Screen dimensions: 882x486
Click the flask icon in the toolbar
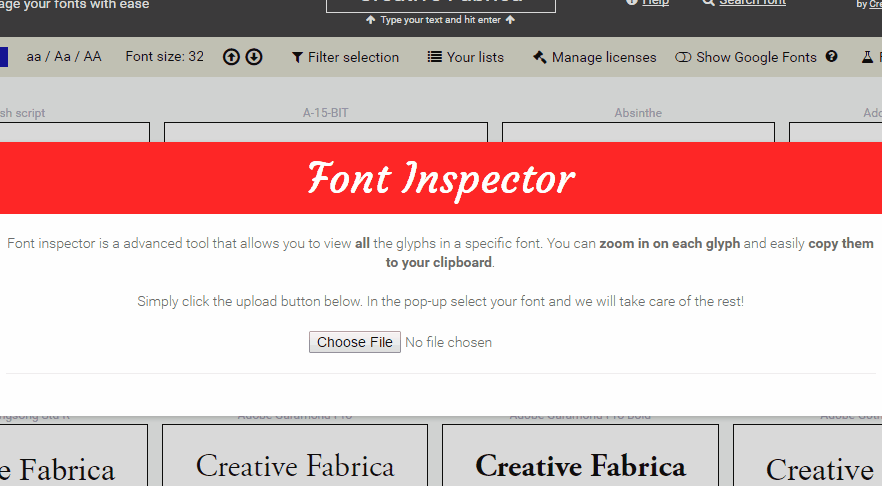pyautogui.click(x=867, y=57)
